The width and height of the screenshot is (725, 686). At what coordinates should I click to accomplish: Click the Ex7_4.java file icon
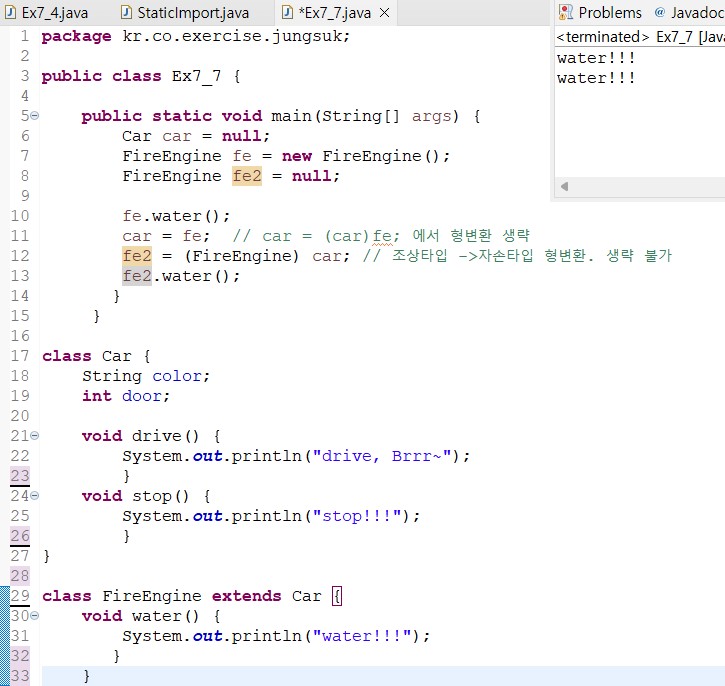[10, 12]
